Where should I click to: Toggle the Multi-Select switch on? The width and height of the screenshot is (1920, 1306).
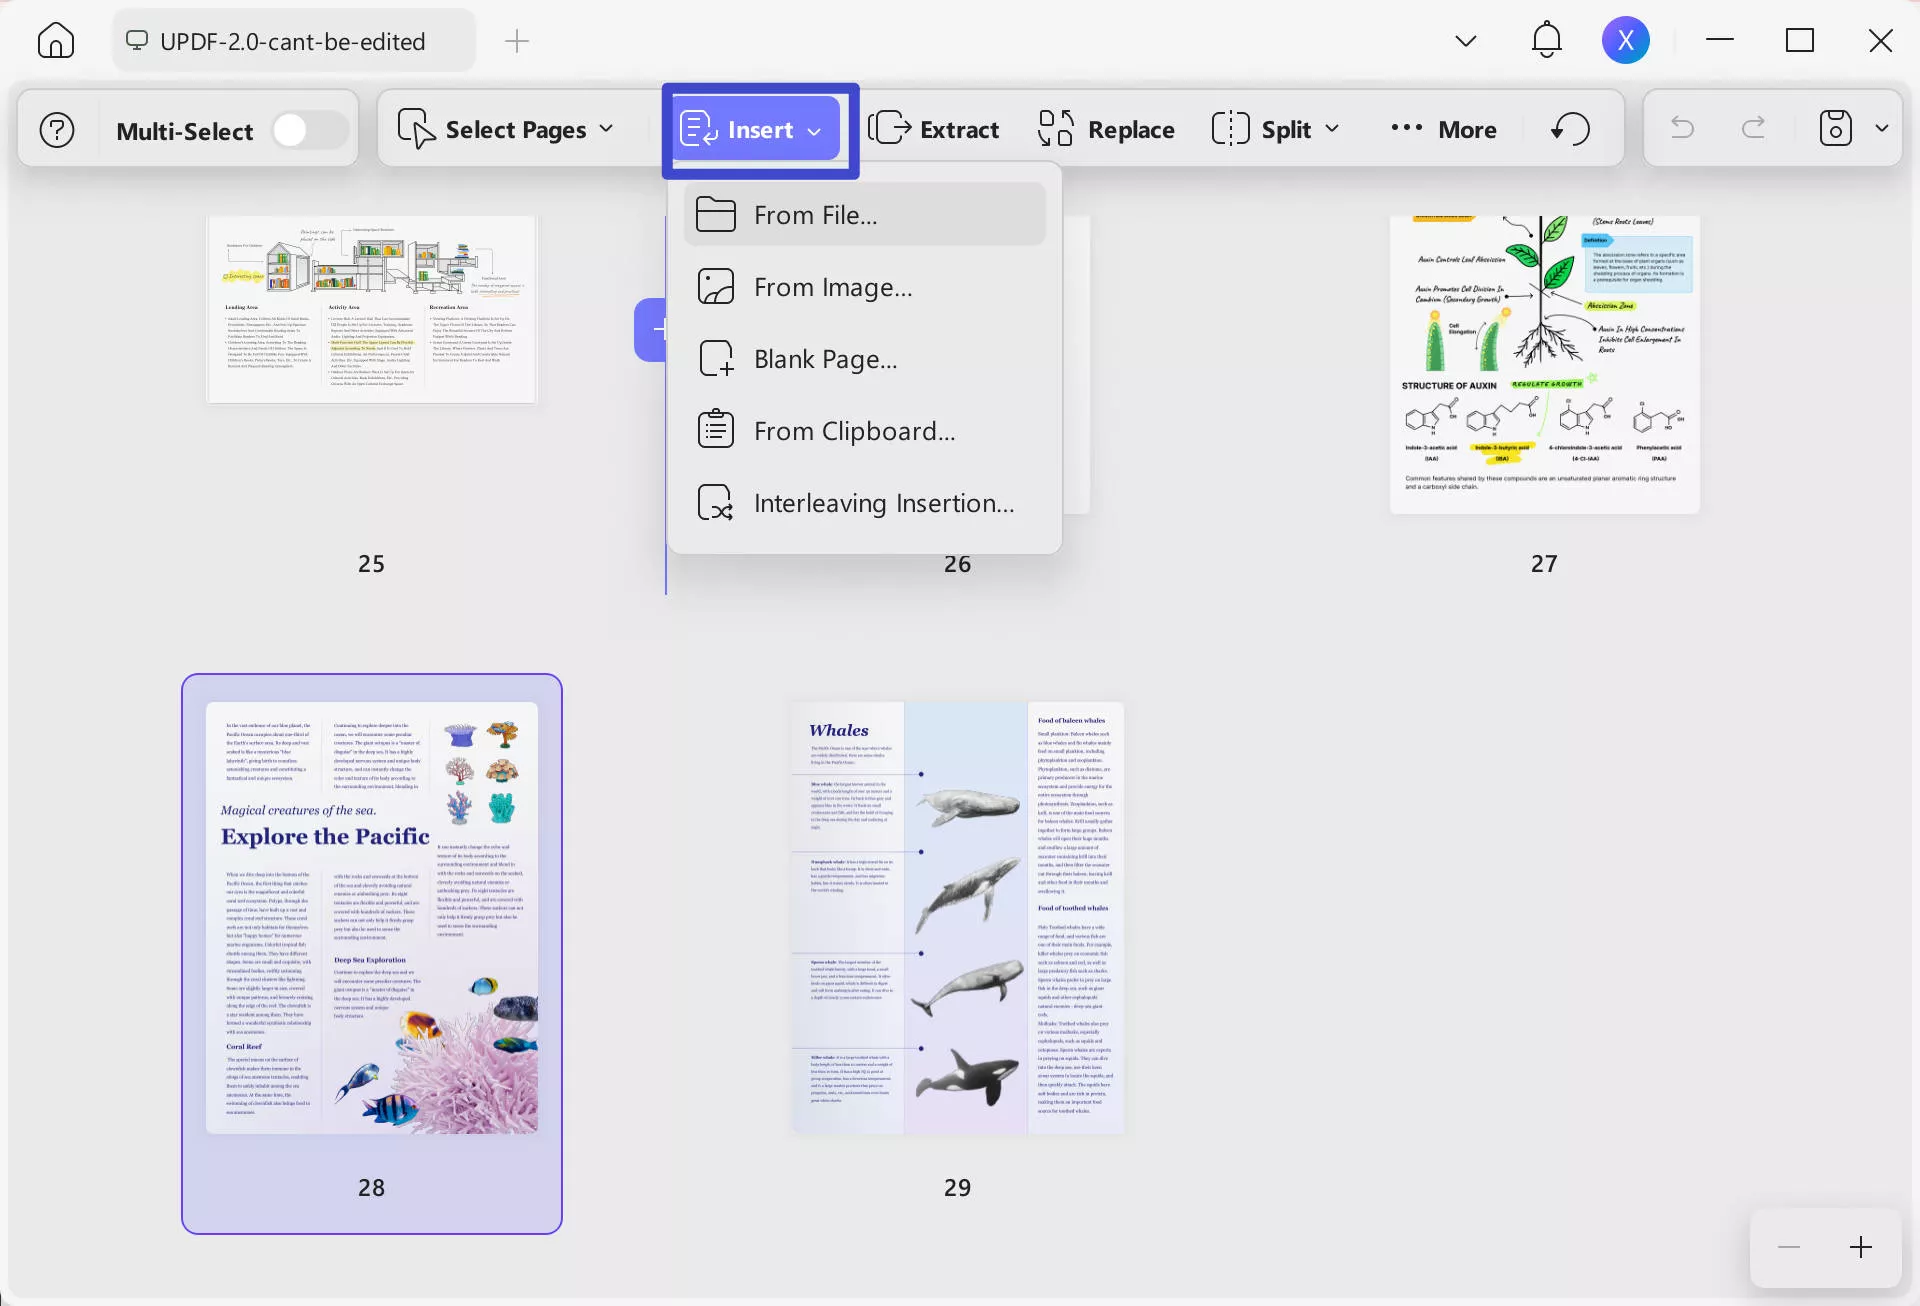(x=308, y=128)
